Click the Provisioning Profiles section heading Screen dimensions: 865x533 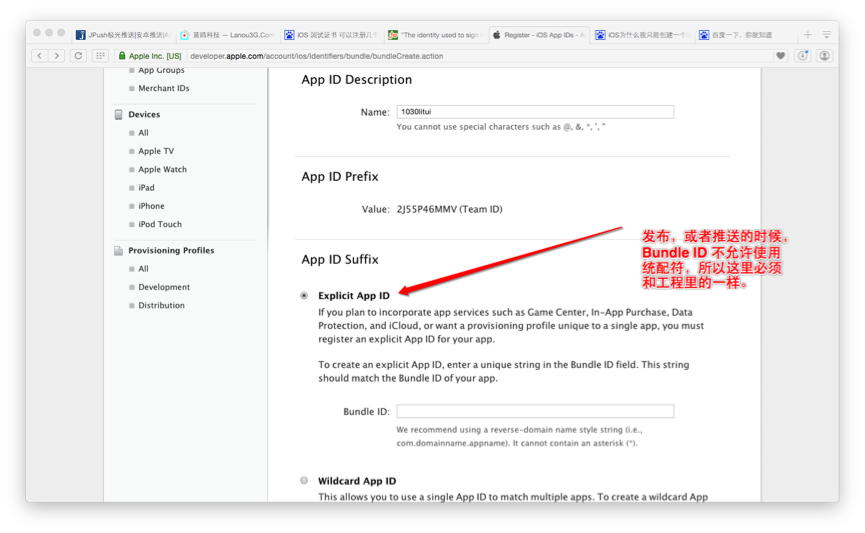click(x=171, y=250)
